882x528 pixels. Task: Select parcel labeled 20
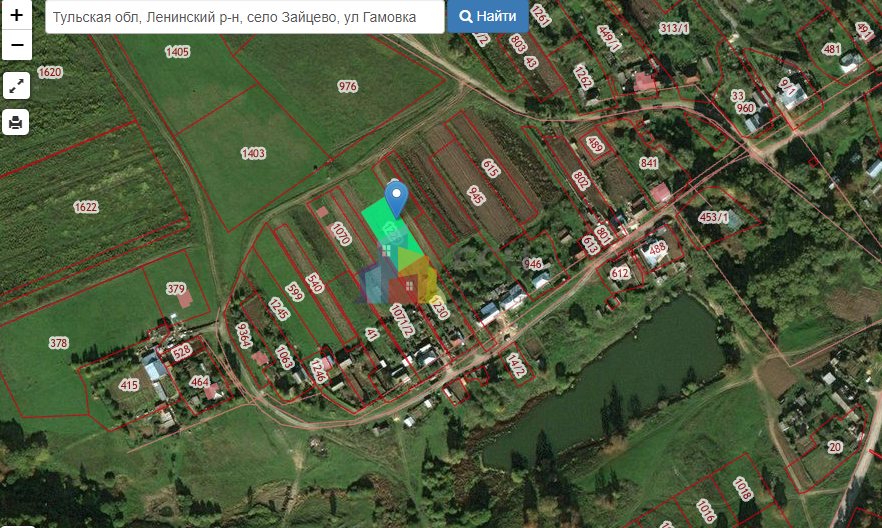click(x=835, y=447)
